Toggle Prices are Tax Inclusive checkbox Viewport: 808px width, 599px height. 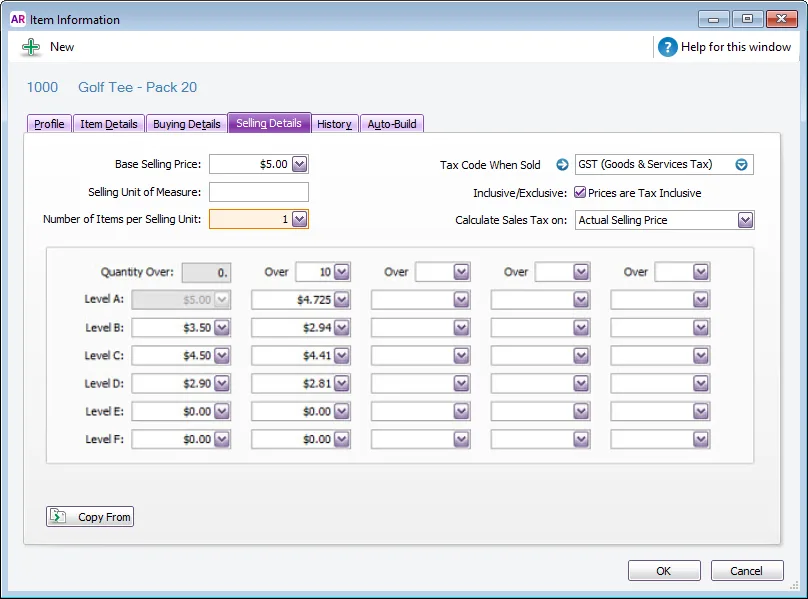(x=580, y=192)
